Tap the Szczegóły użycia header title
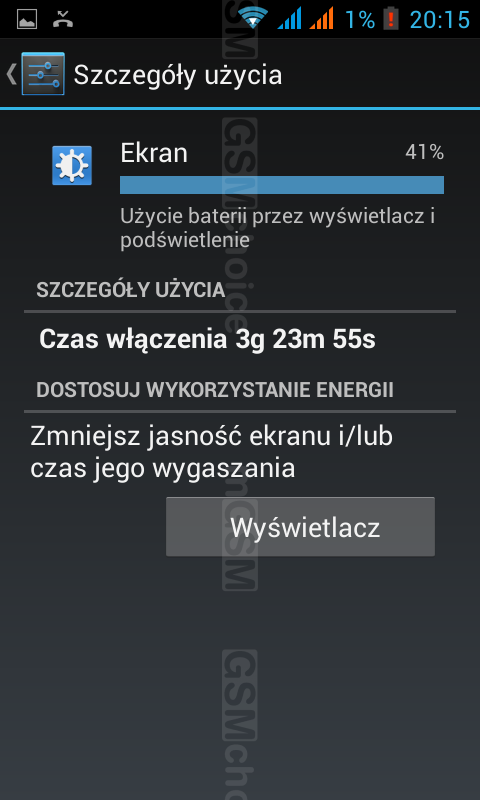This screenshot has height=800, width=480. click(178, 76)
